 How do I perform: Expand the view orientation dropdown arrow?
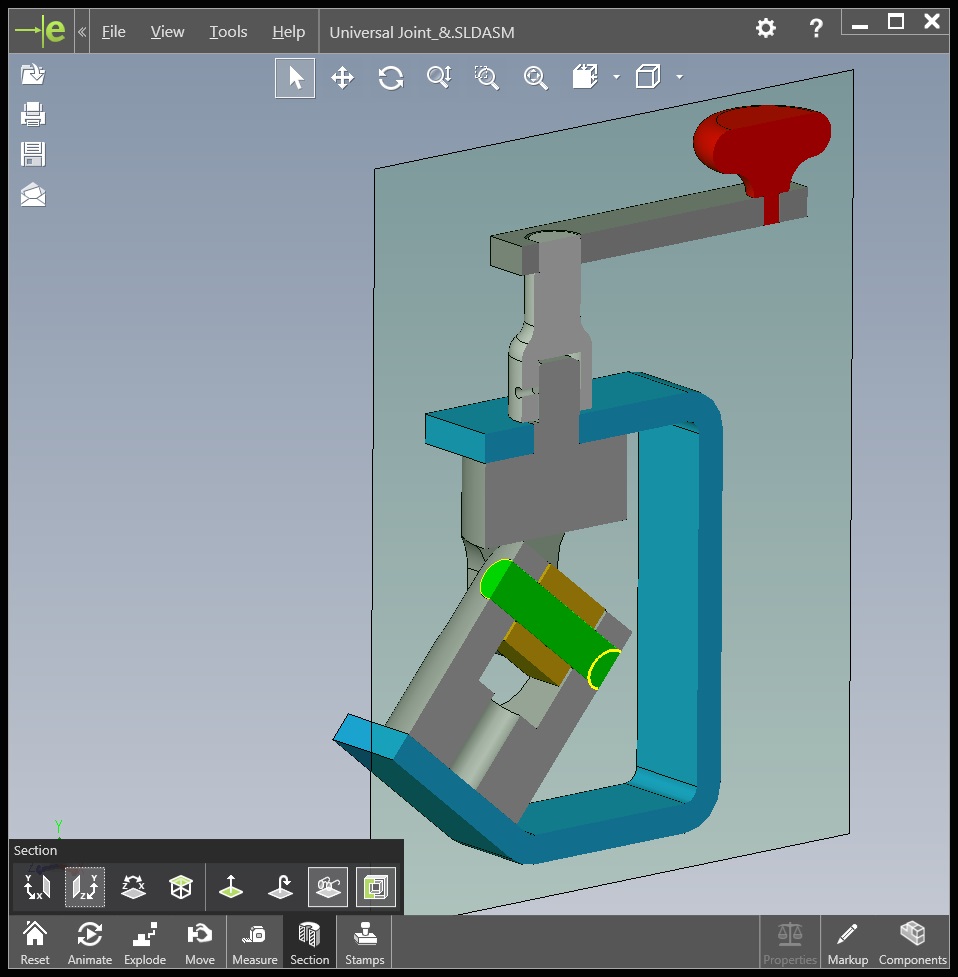[x=616, y=77]
